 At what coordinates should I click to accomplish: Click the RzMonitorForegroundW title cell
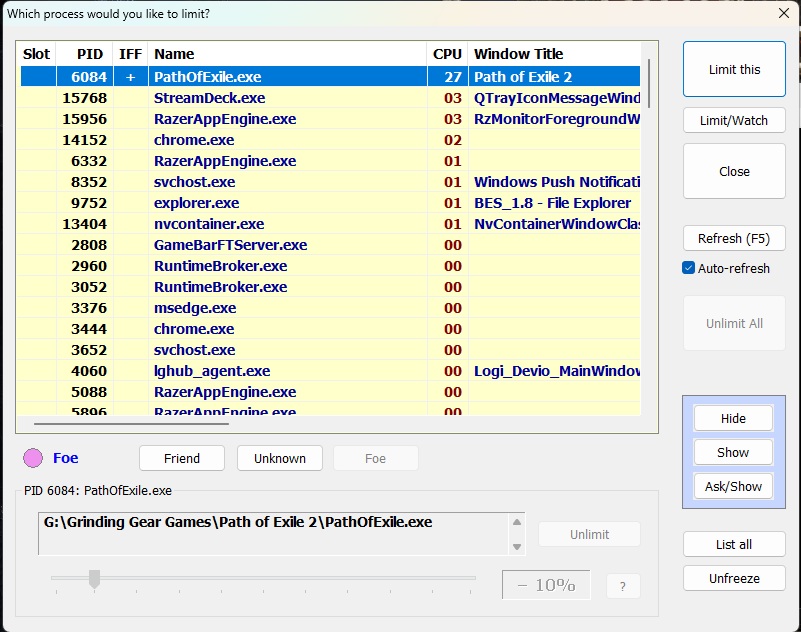click(554, 119)
